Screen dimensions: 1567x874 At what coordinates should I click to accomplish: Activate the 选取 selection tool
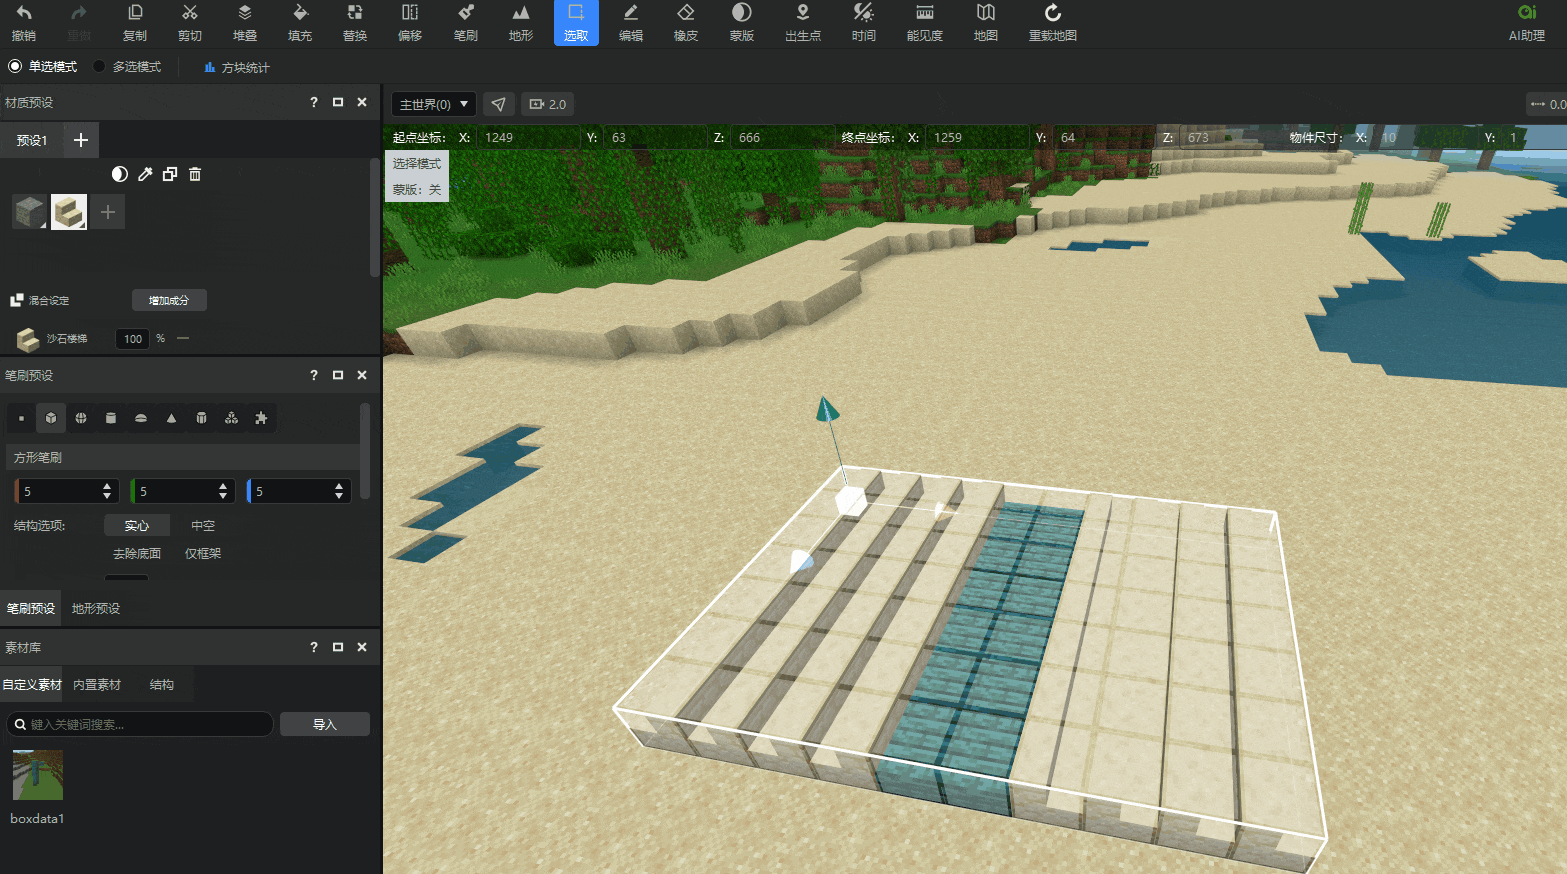tap(576, 23)
